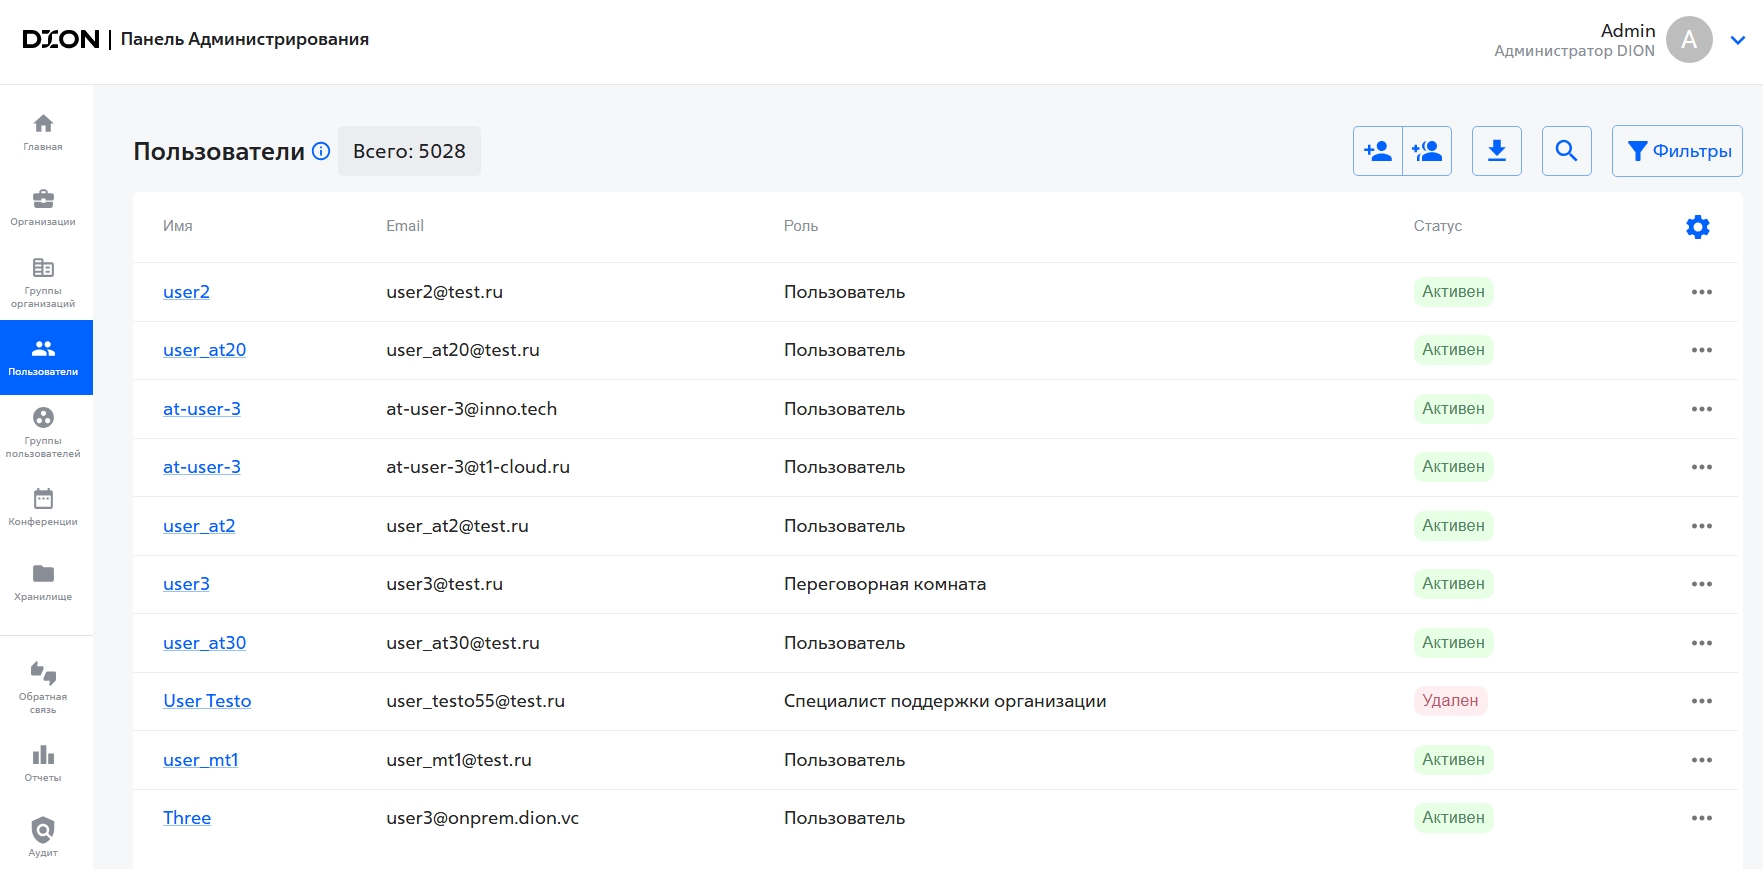The width and height of the screenshot is (1763, 869).
Task: Click the Статус column header
Action: click(x=1438, y=226)
